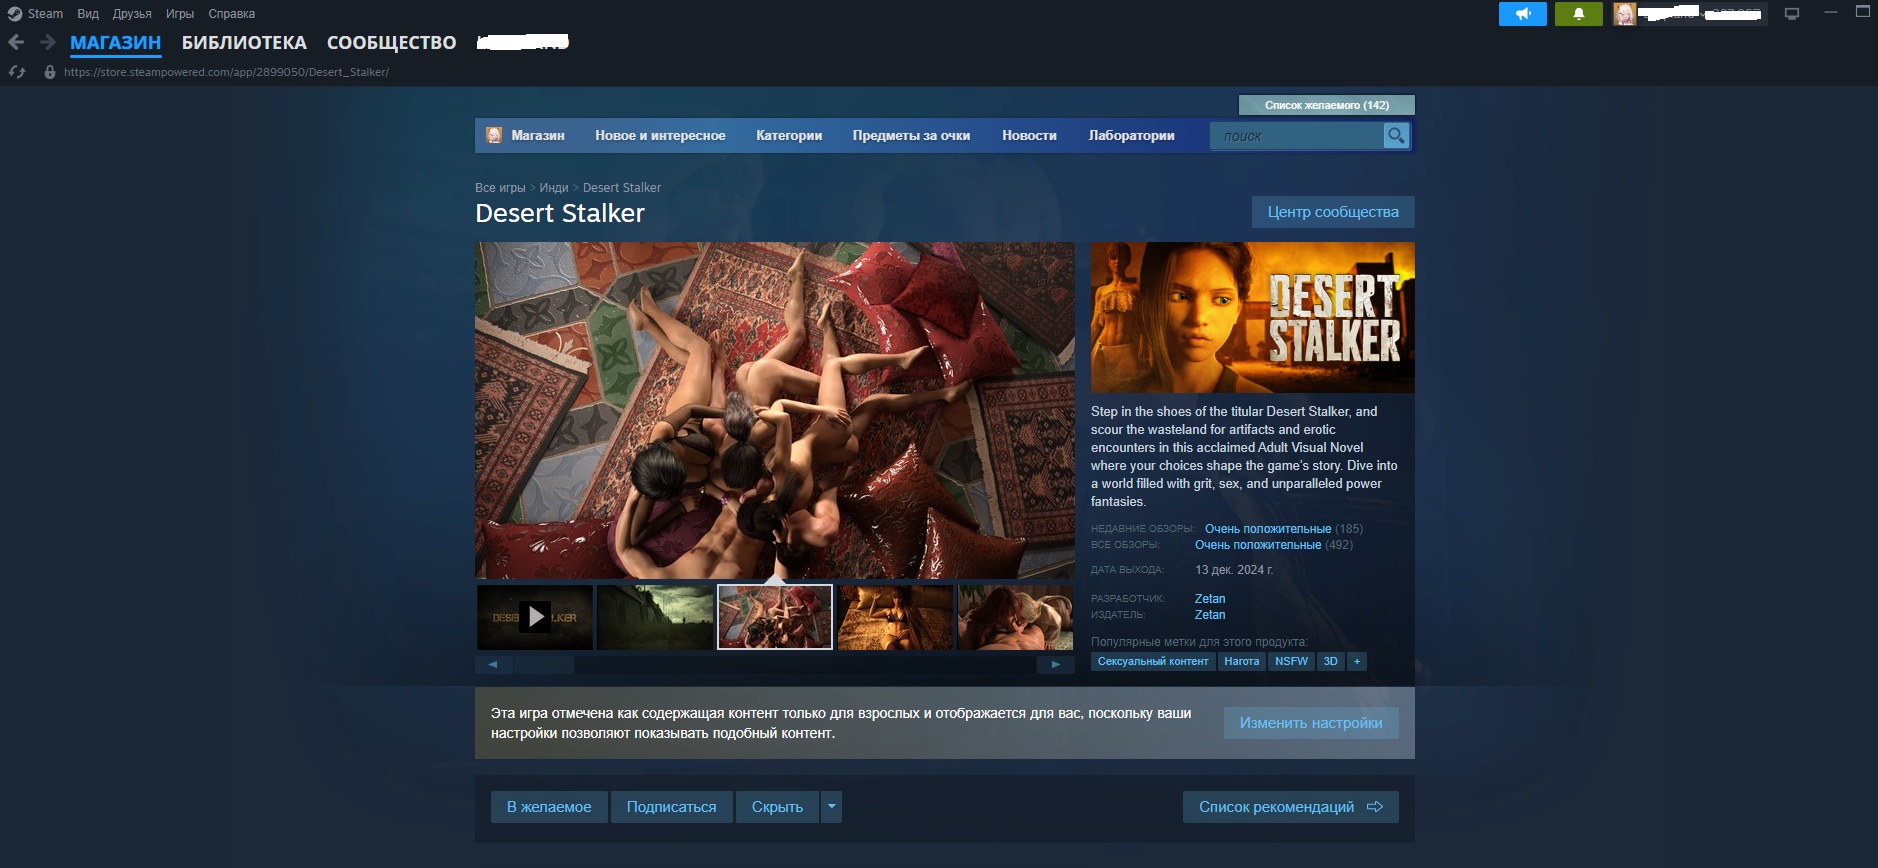
Task: Open all reviews Очень положительные (492)
Action: [1274, 545]
